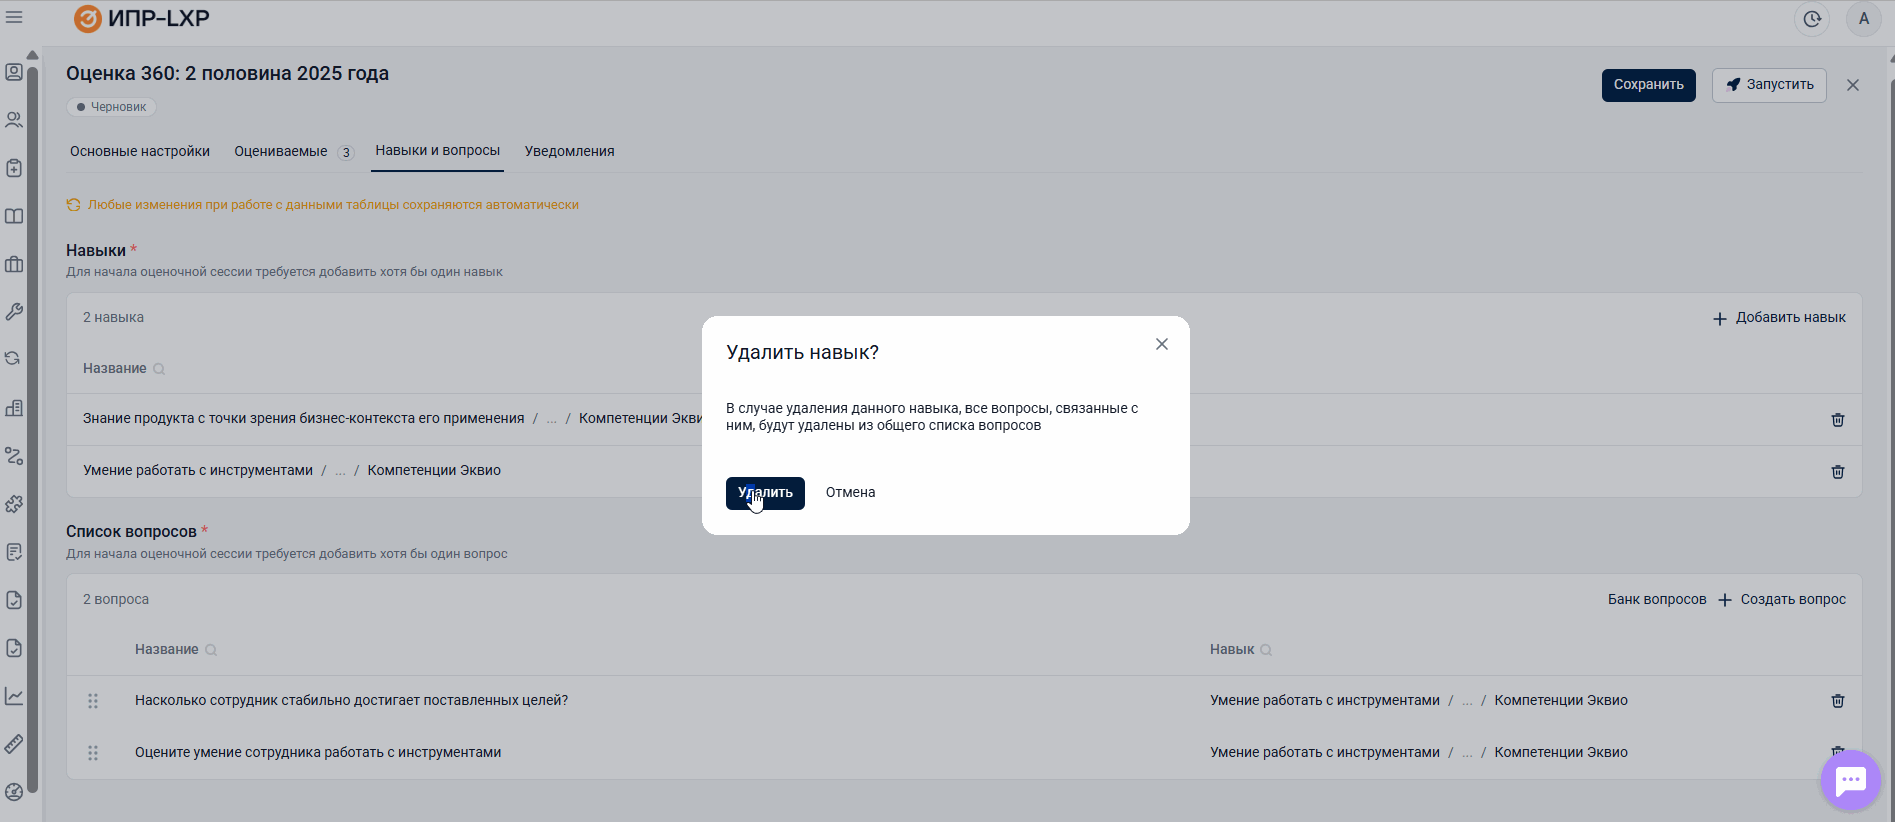Click the "Запустить" button
The width and height of the screenshot is (1895, 822).
tap(1769, 85)
